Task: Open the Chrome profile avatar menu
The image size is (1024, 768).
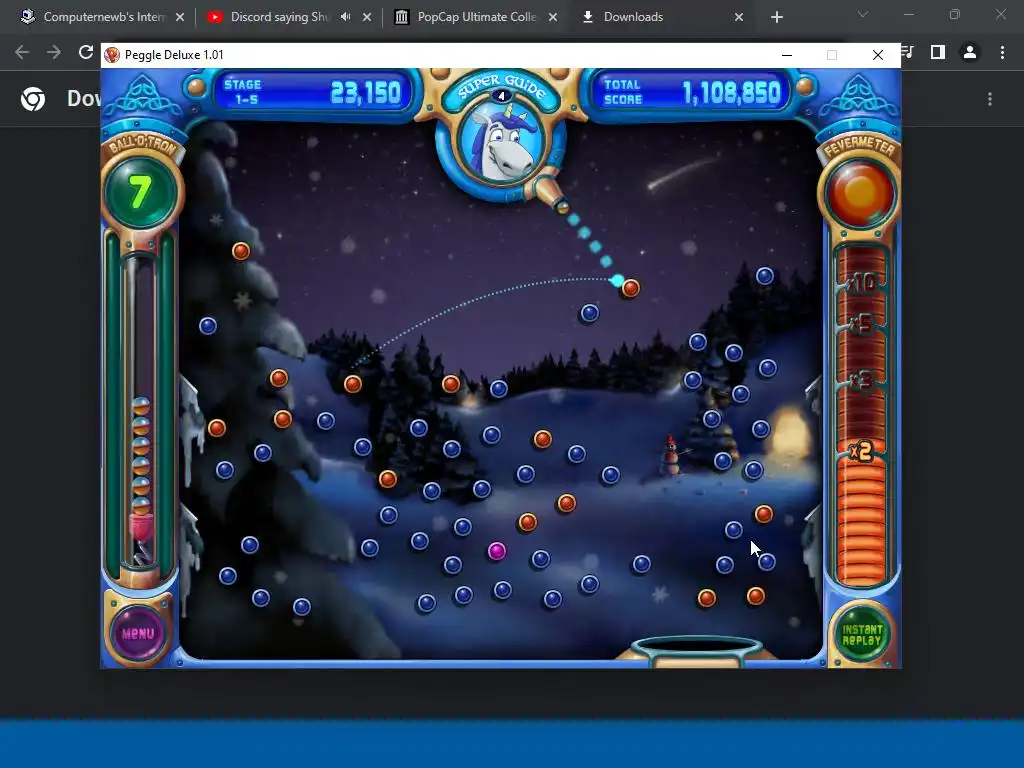Action: point(970,52)
